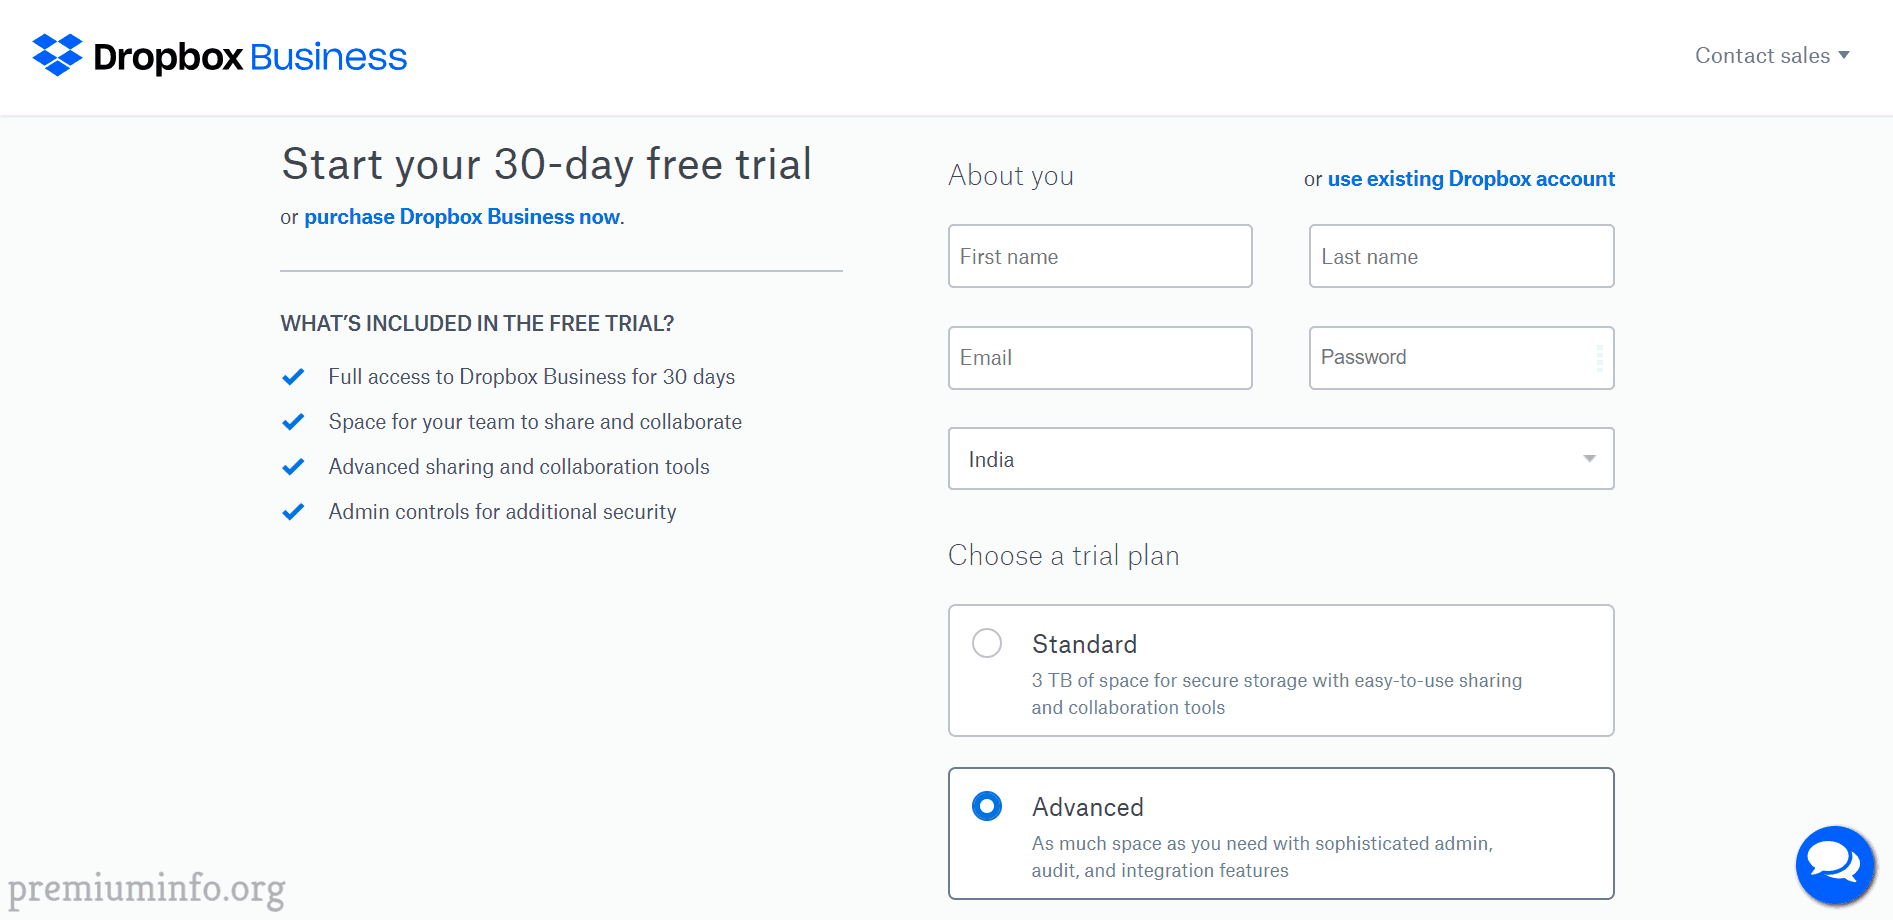Follow the purchase Dropbox Business now link
The image size is (1893, 920).
point(462,217)
